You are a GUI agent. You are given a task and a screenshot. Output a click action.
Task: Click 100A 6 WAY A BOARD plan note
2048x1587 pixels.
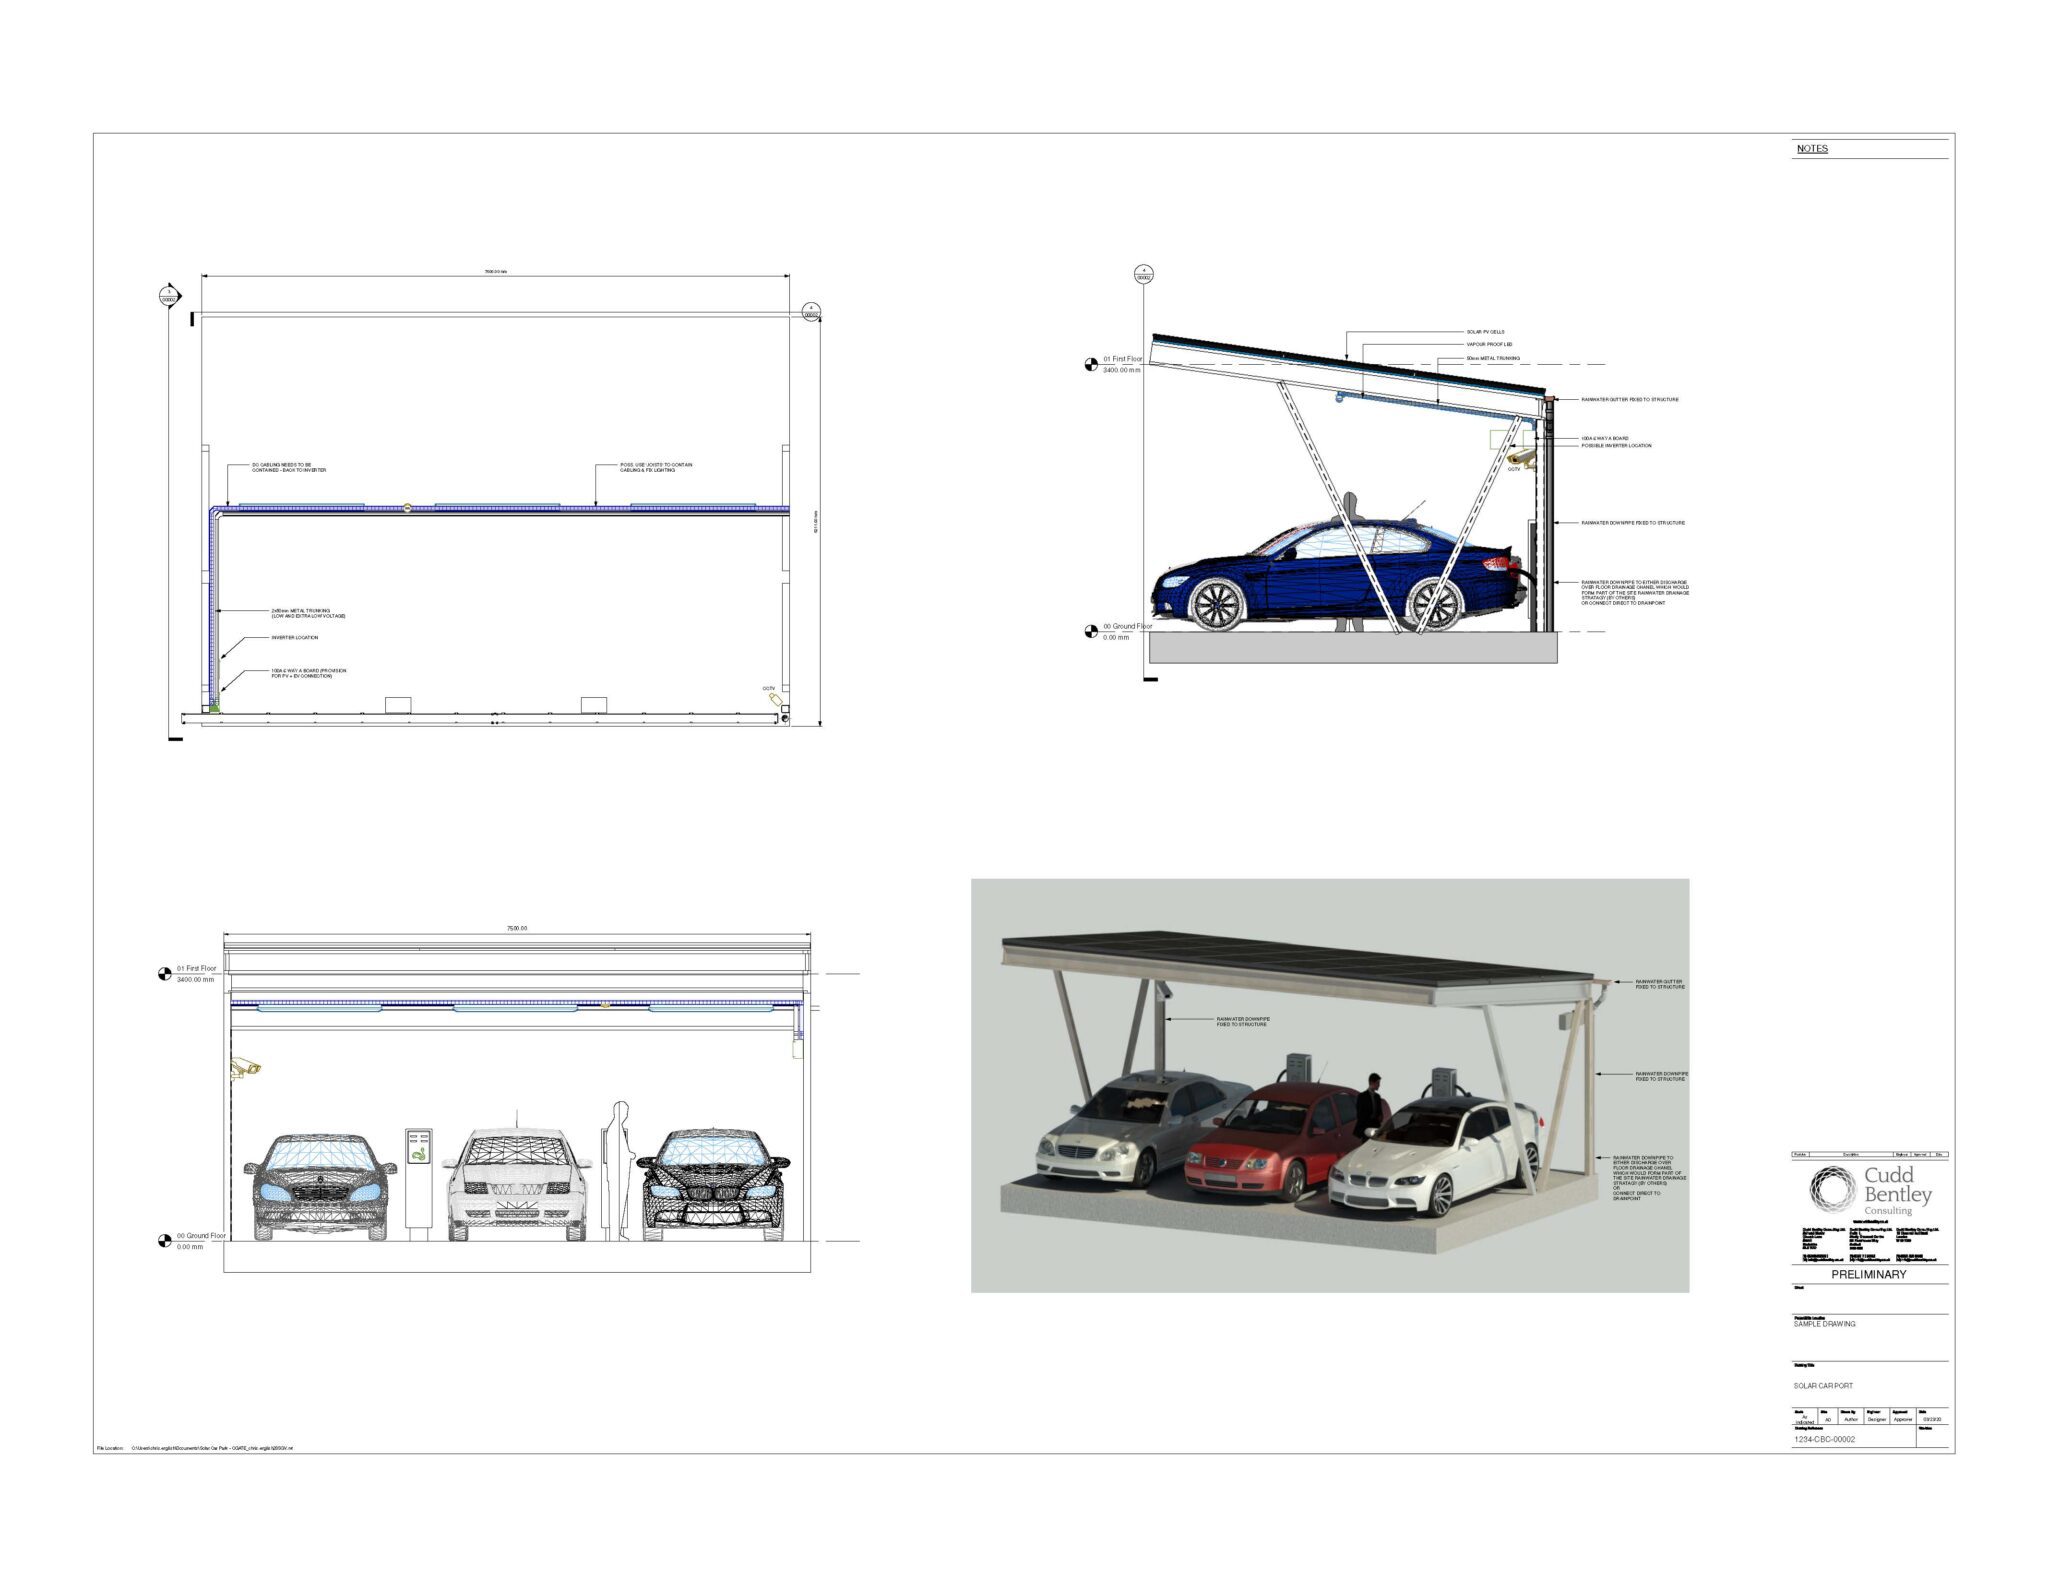click(308, 673)
